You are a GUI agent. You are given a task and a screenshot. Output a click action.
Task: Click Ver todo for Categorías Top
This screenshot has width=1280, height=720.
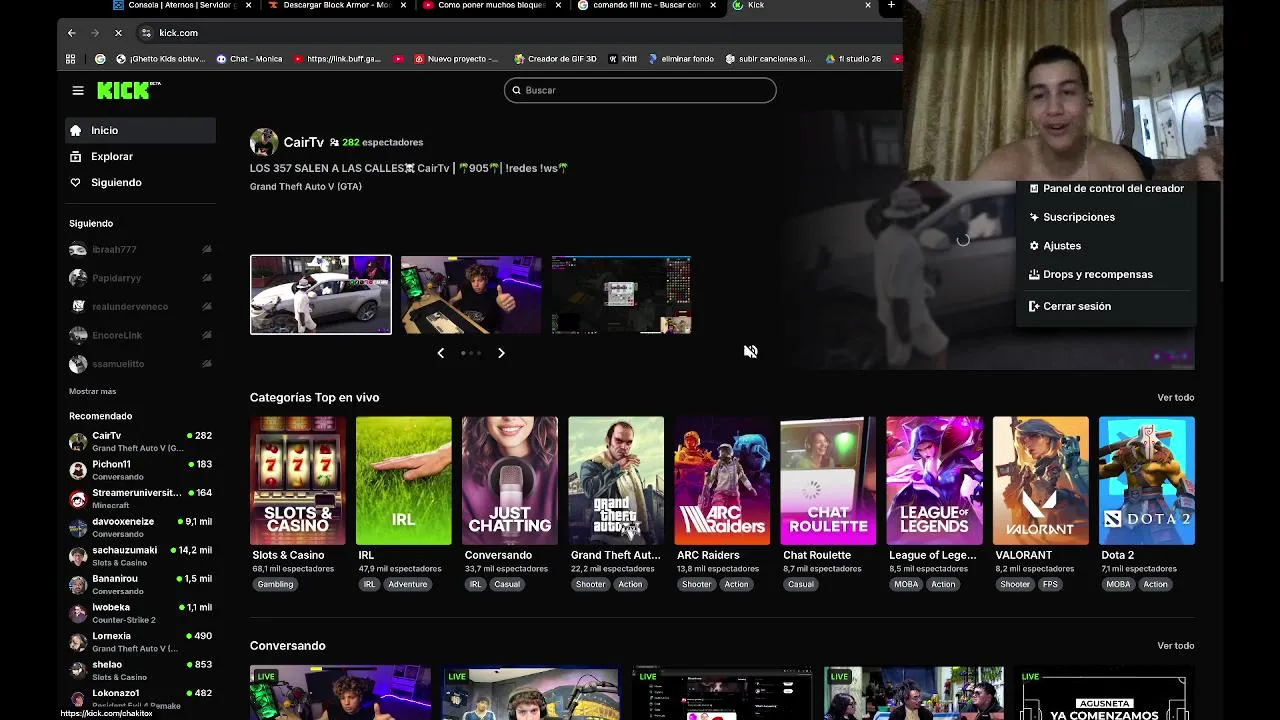coord(1176,398)
